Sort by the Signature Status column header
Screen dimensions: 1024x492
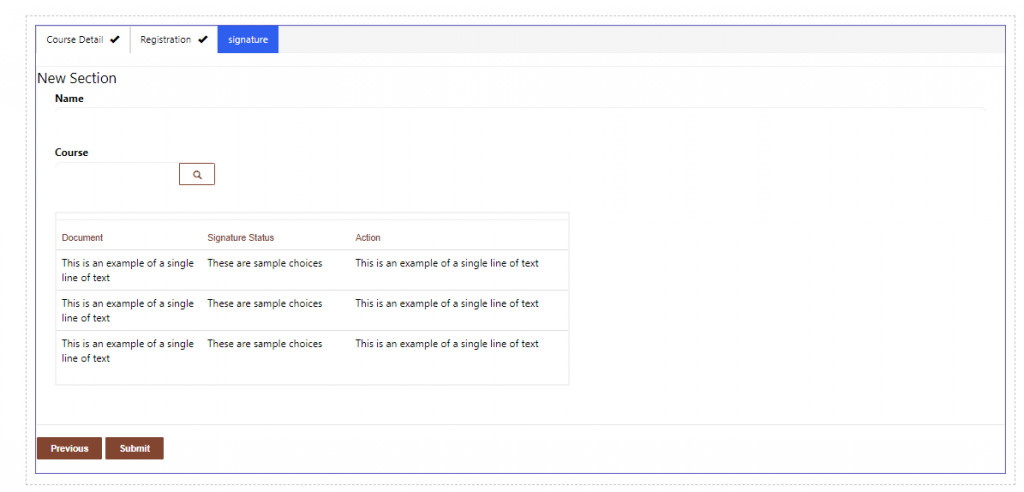pos(240,237)
